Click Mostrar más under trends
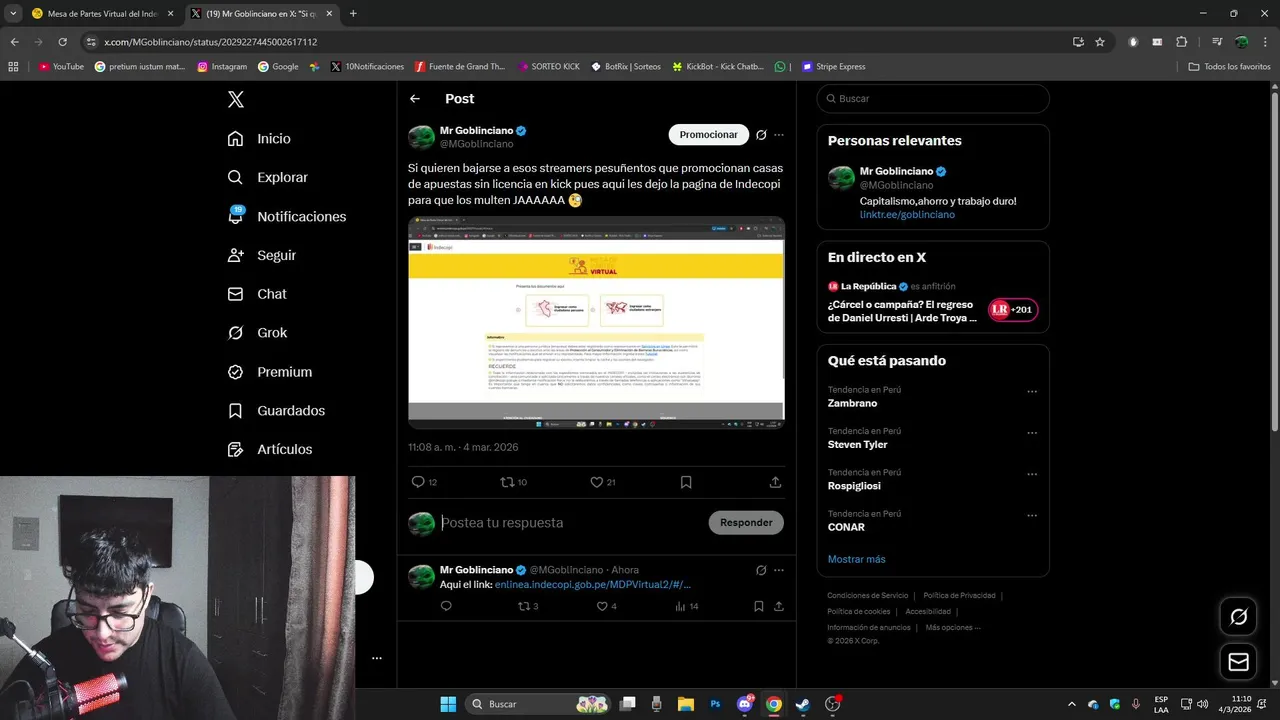This screenshot has height=720, width=1280. tap(856, 559)
